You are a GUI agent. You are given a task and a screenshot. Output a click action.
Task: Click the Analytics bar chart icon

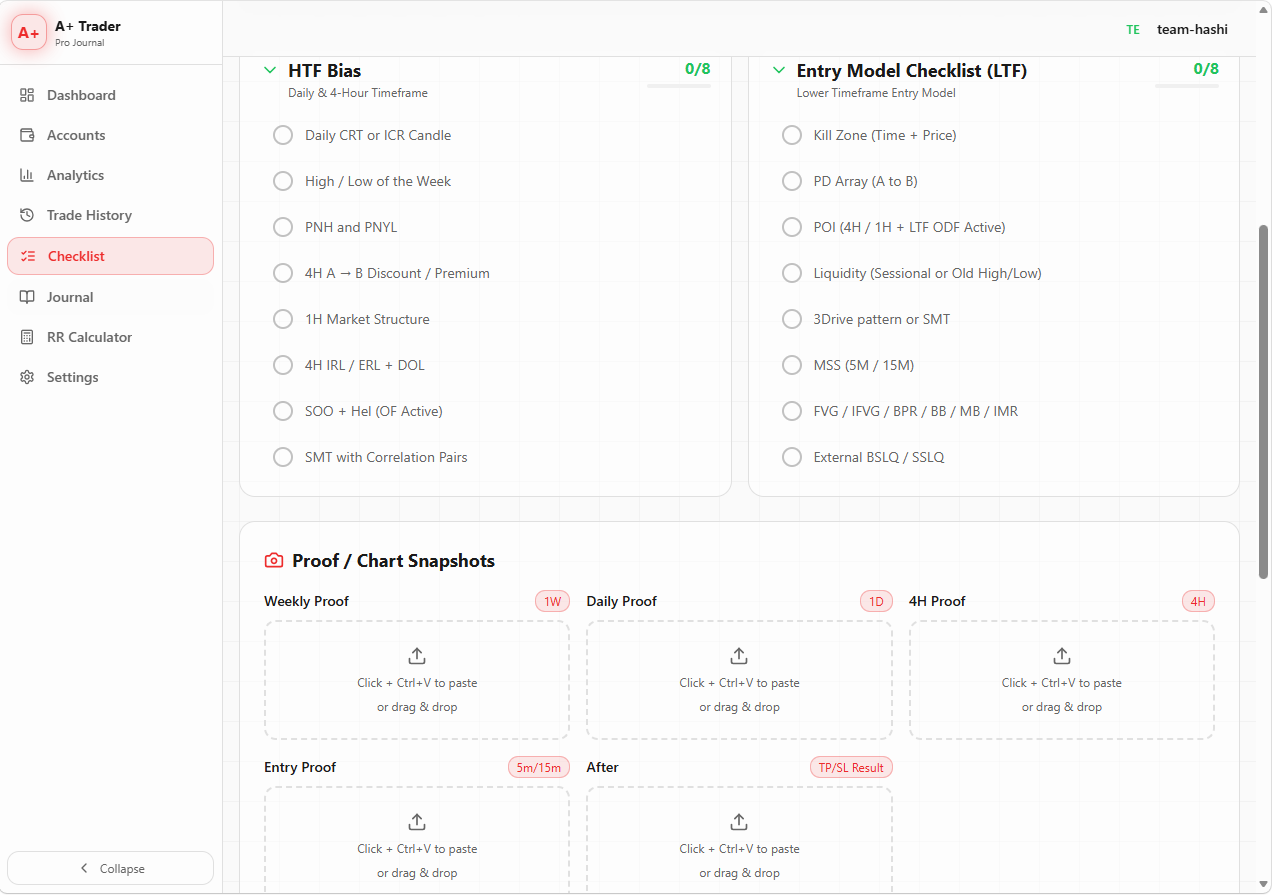[x=27, y=175]
